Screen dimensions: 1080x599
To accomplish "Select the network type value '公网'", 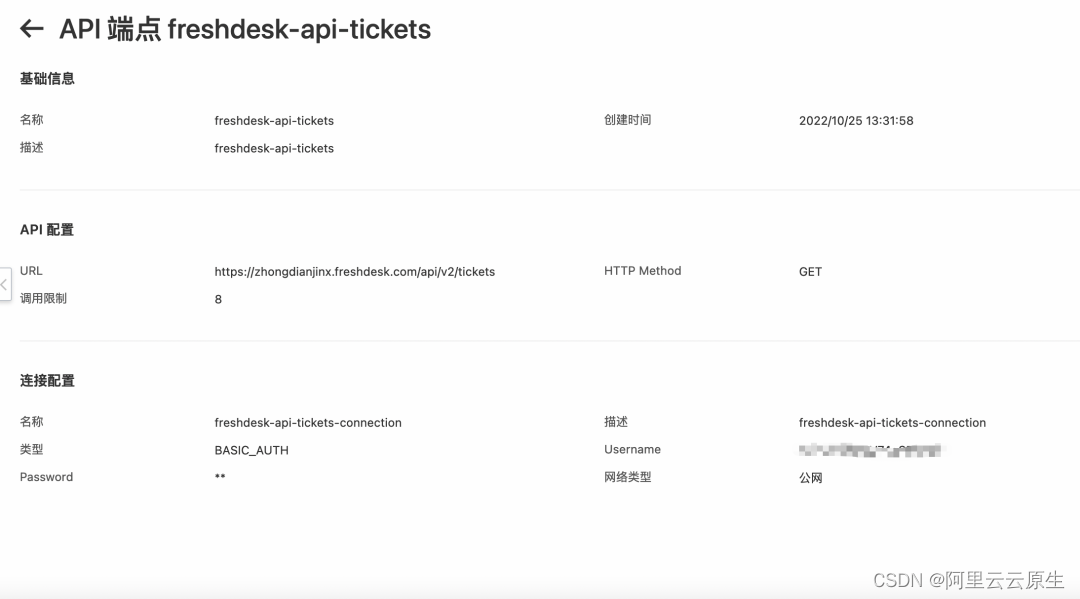I will (811, 477).
